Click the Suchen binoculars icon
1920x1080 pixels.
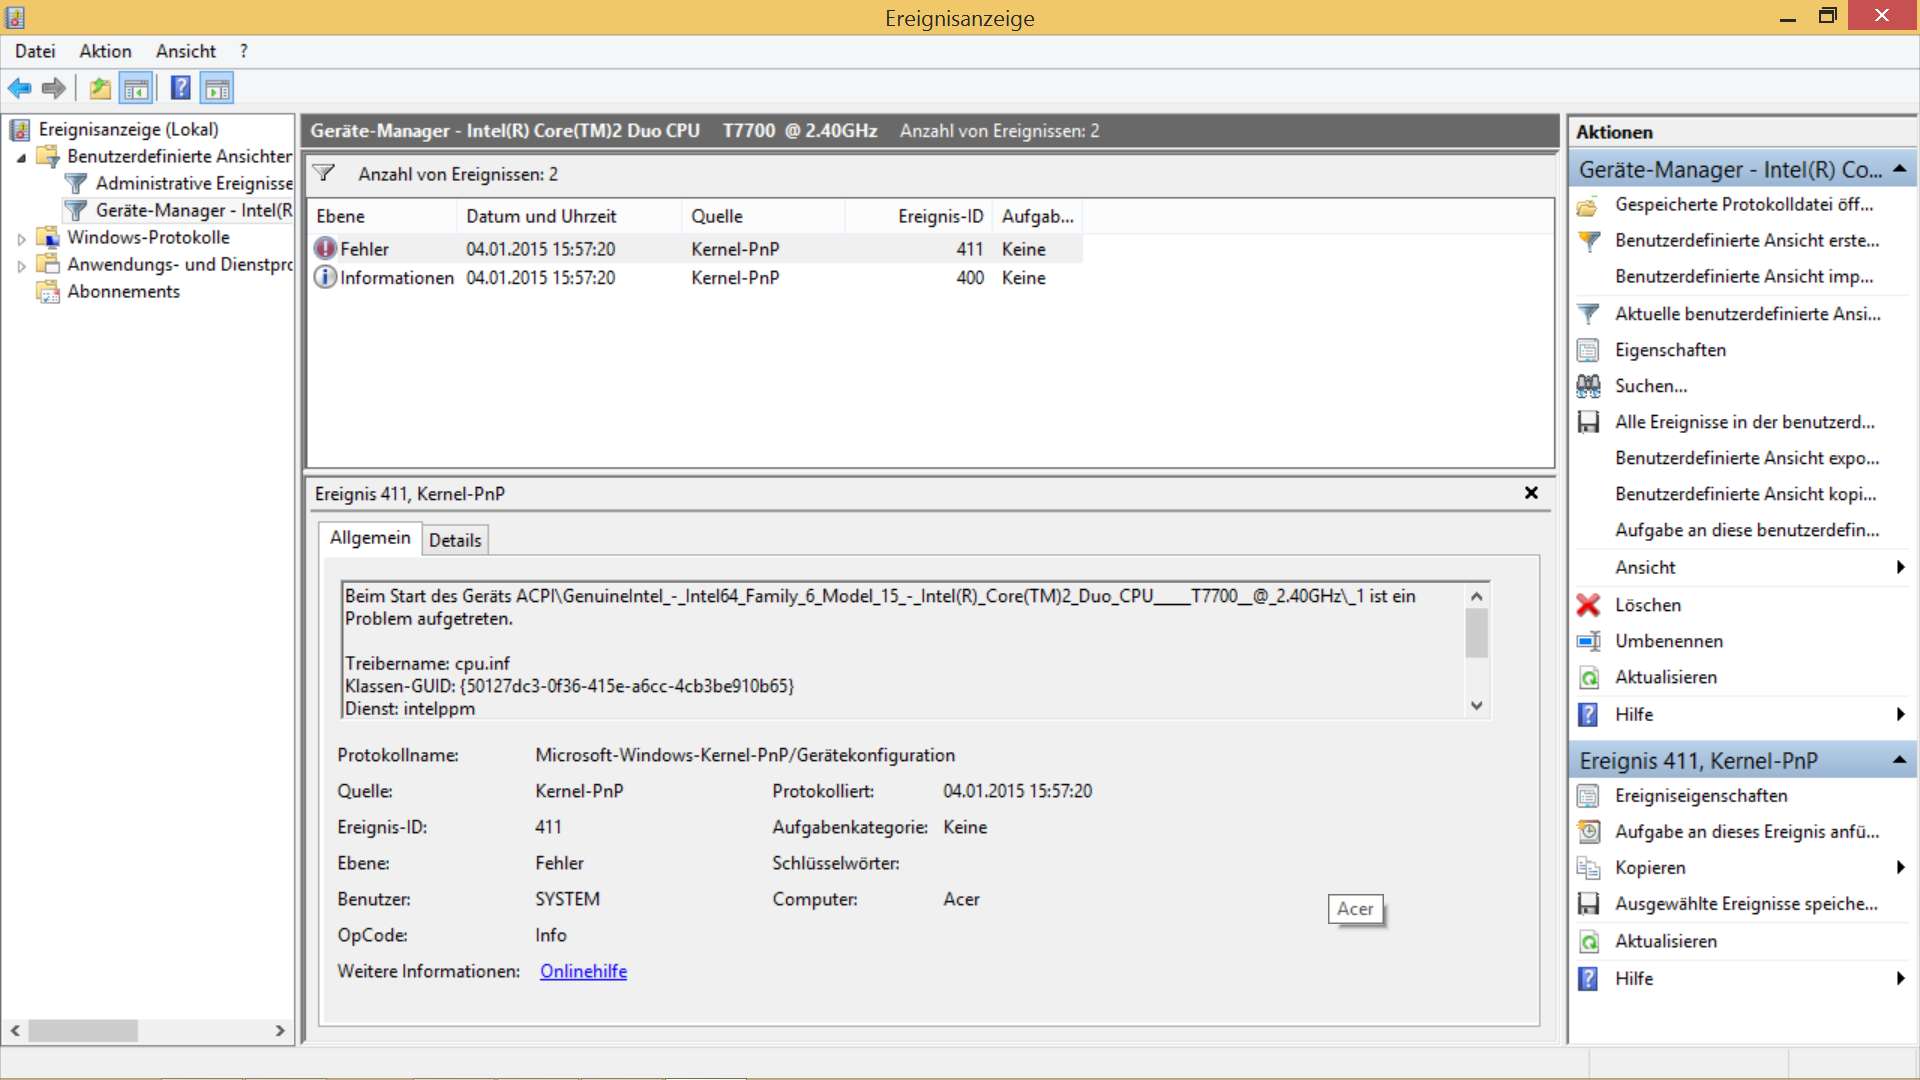(x=1588, y=386)
